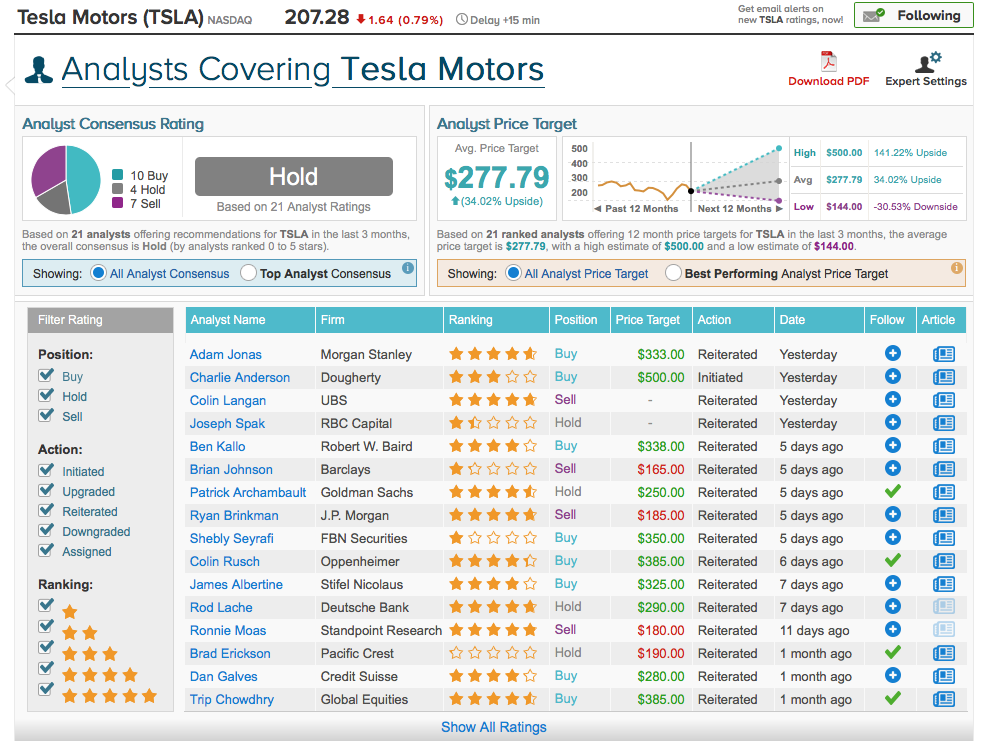Viewport: 987px width, 741px height.
Task: Unfollow Brad Erickson via the green checkmark
Action: pyautogui.click(x=893, y=652)
